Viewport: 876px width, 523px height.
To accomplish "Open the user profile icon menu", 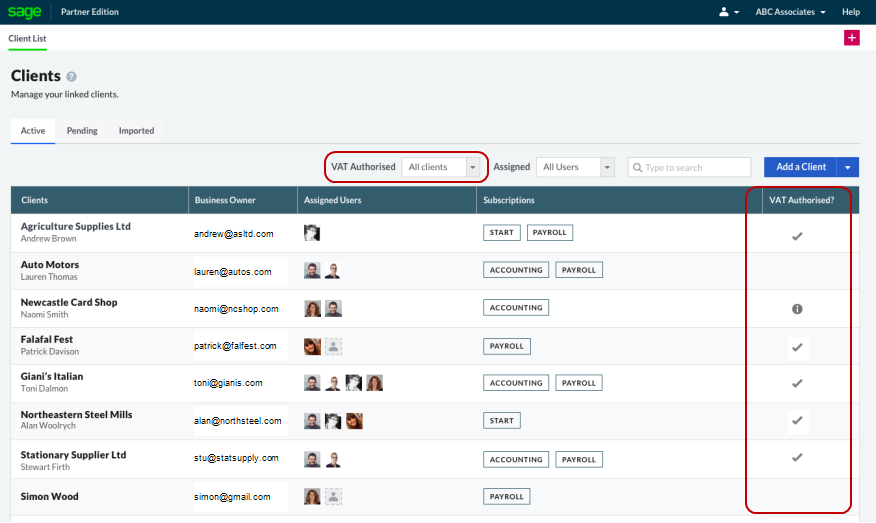I will click(x=729, y=12).
